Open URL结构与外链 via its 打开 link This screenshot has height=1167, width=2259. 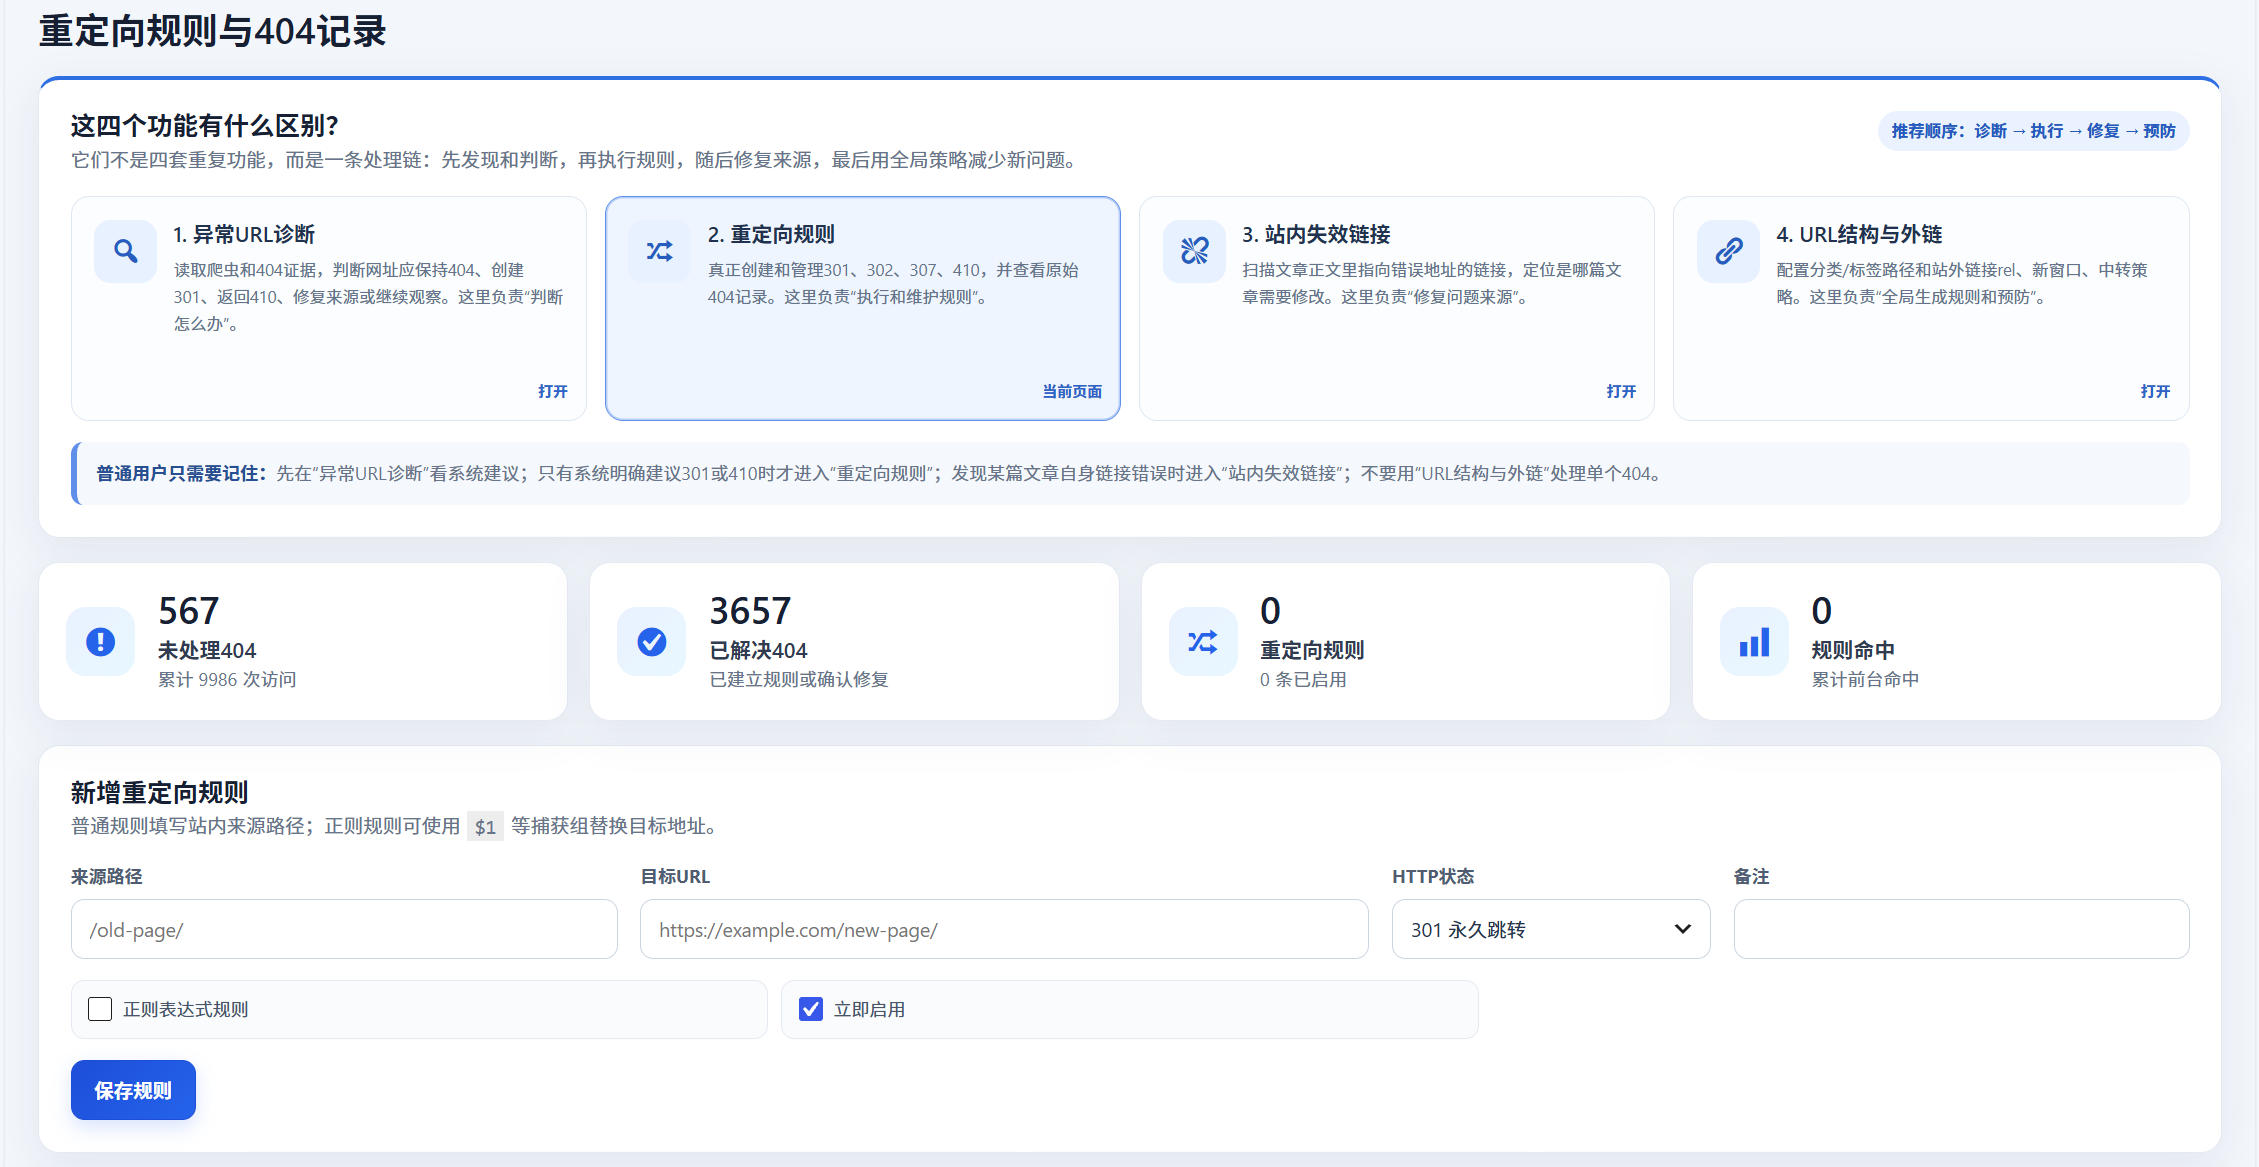point(2155,391)
